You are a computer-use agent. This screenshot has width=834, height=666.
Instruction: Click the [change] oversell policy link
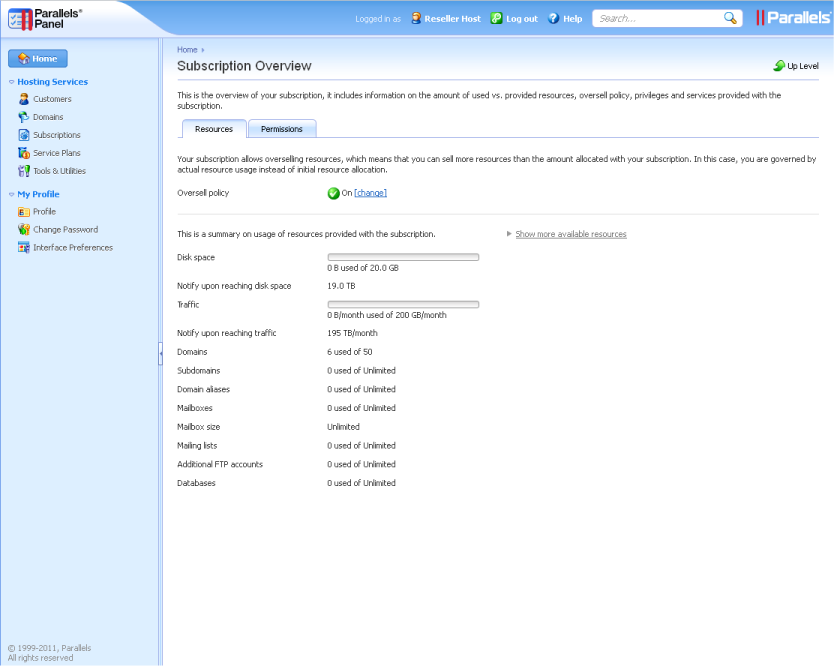click(x=371, y=193)
